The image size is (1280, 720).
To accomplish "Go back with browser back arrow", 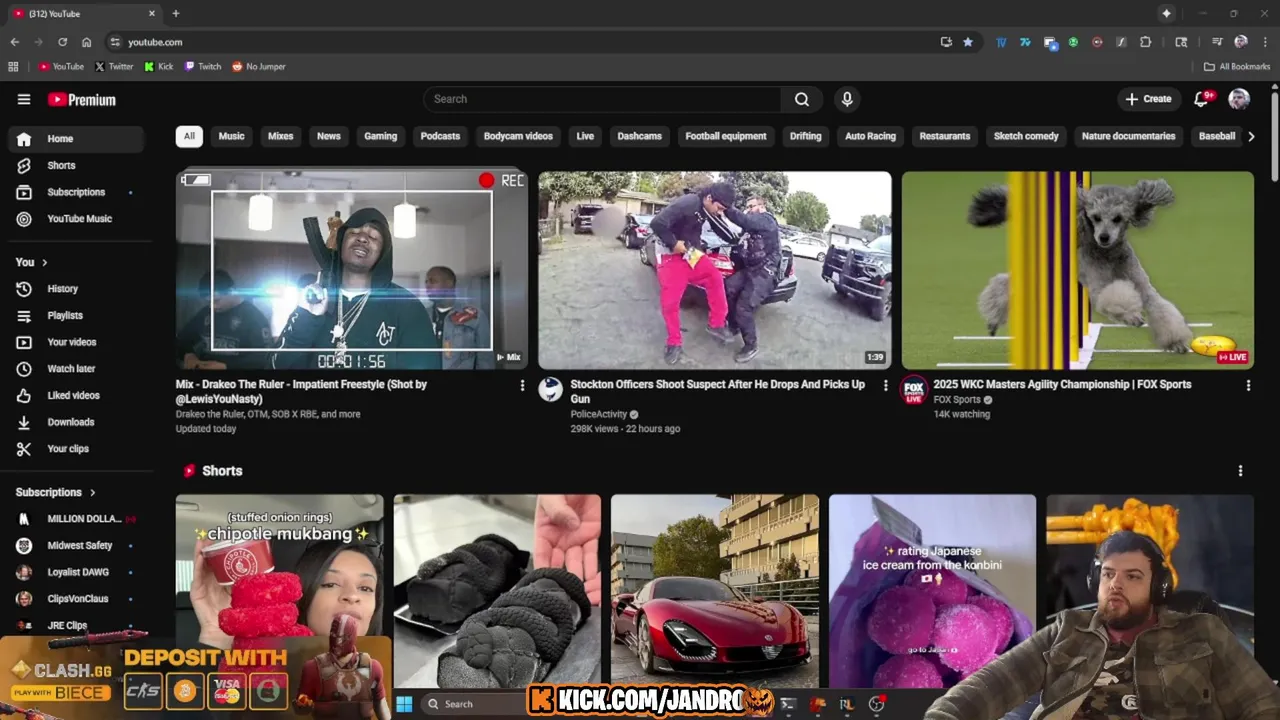I will pyautogui.click(x=14, y=42).
